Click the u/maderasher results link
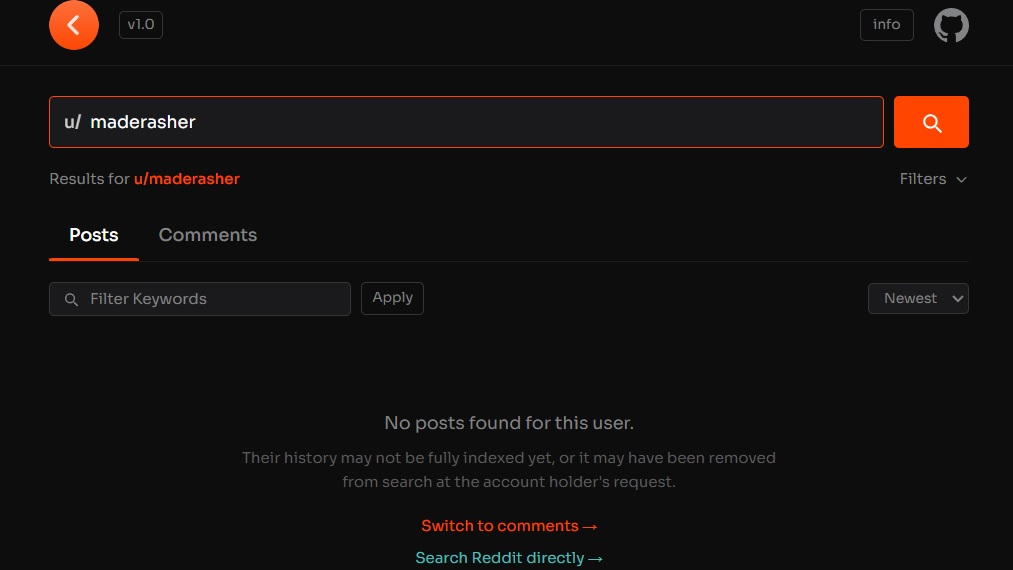Image resolution: width=1013 pixels, height=570 pixels. click(187, 179)
